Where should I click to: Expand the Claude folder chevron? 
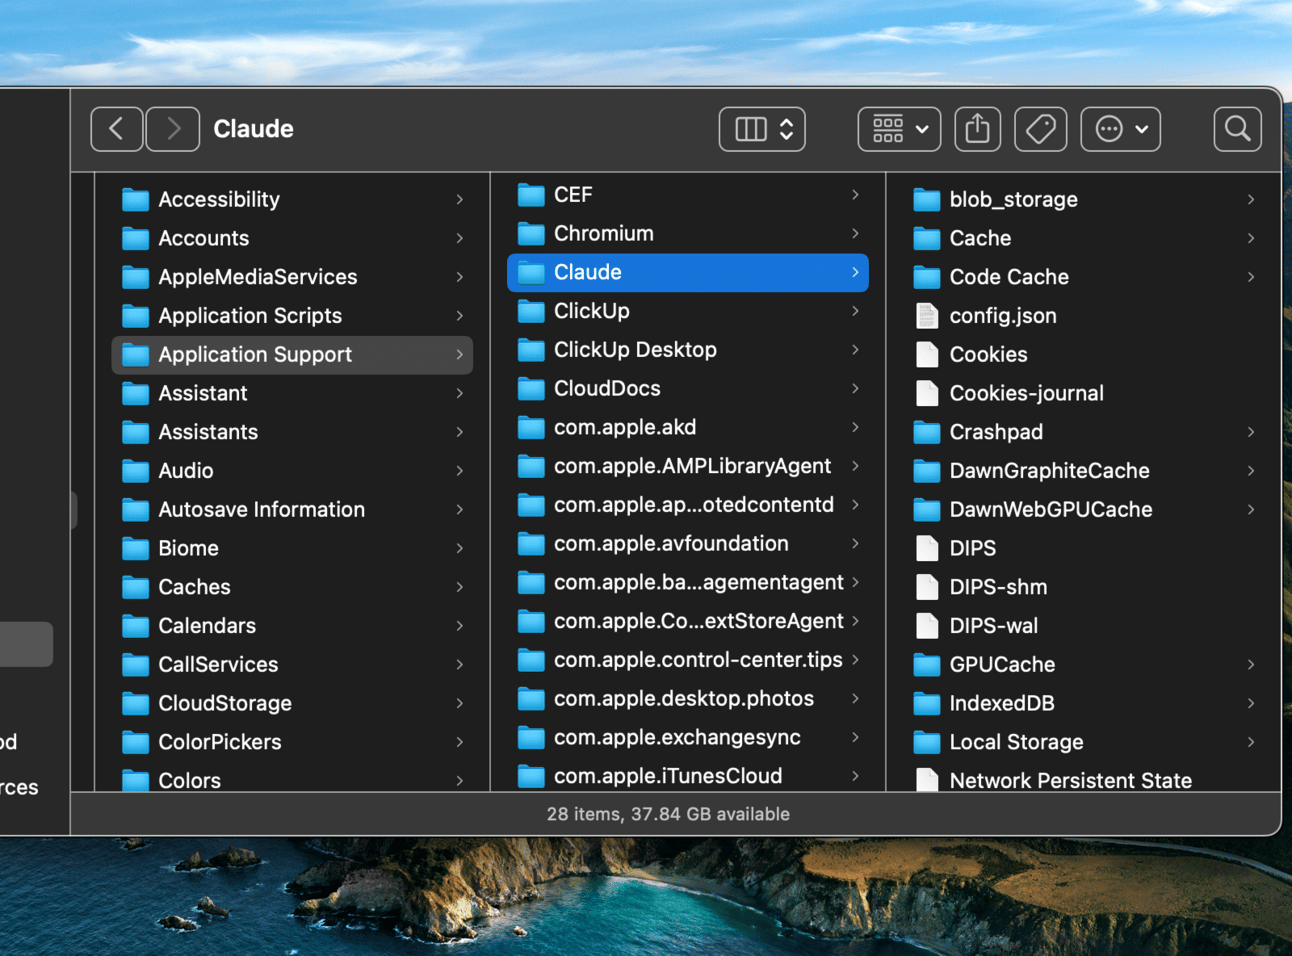856,272
